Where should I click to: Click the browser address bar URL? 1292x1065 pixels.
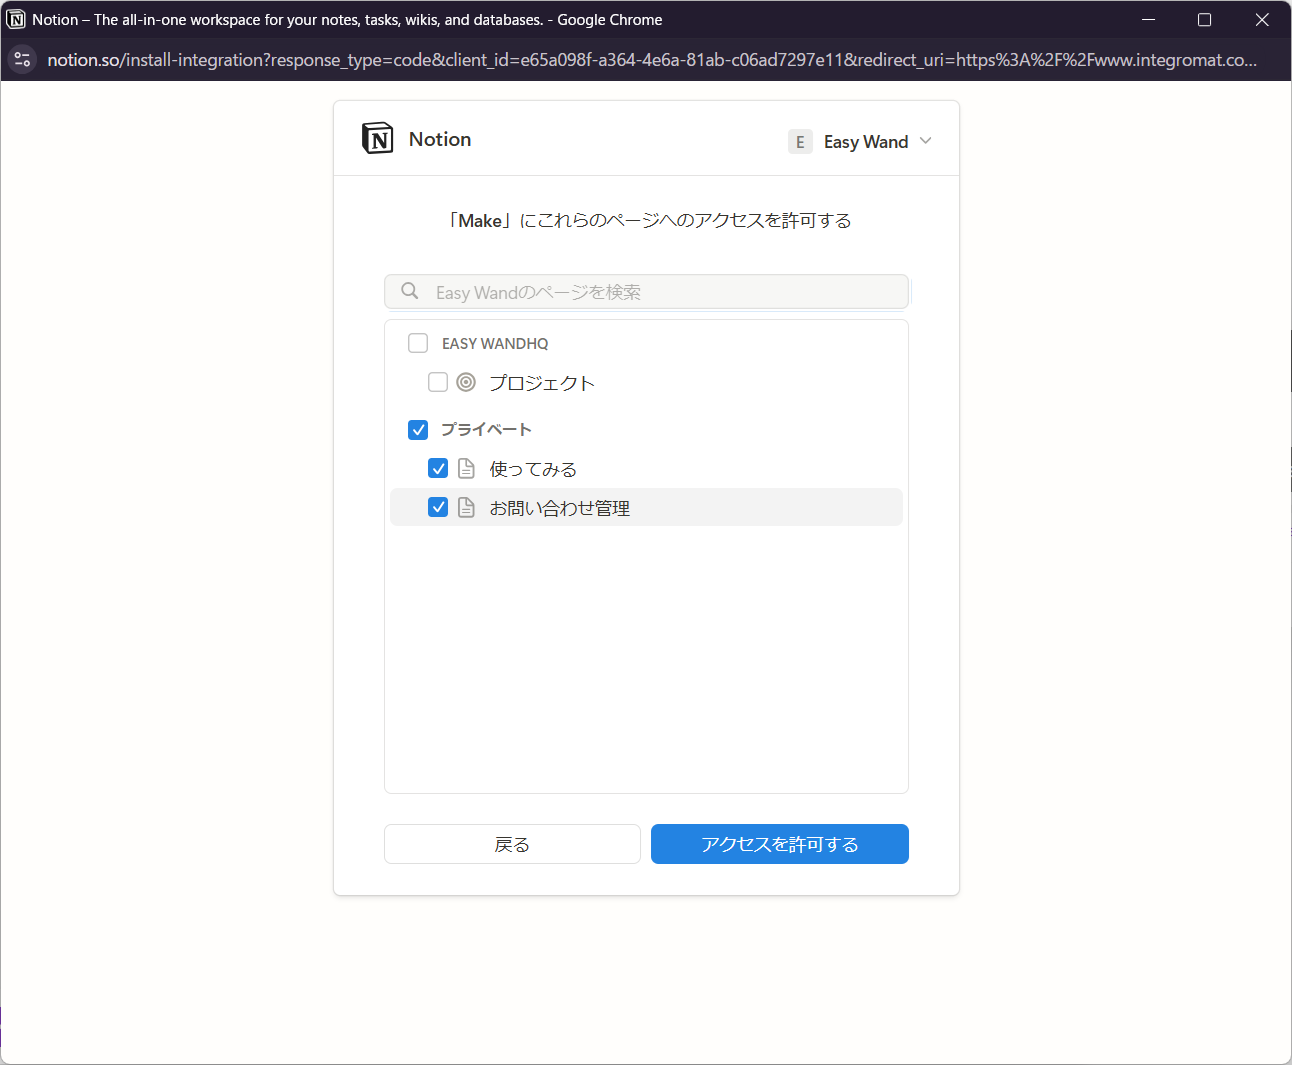(x=652, y=60)
